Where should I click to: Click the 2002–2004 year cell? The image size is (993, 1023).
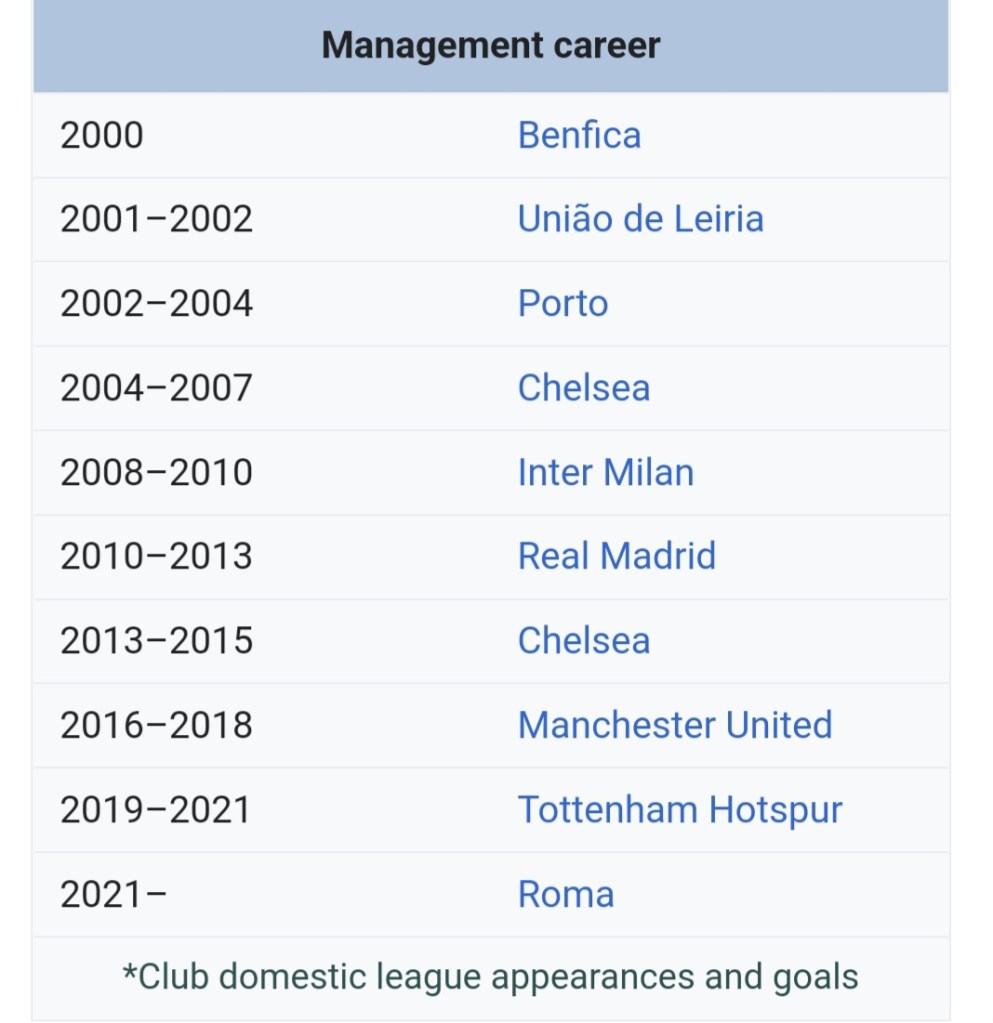[156, 304]
